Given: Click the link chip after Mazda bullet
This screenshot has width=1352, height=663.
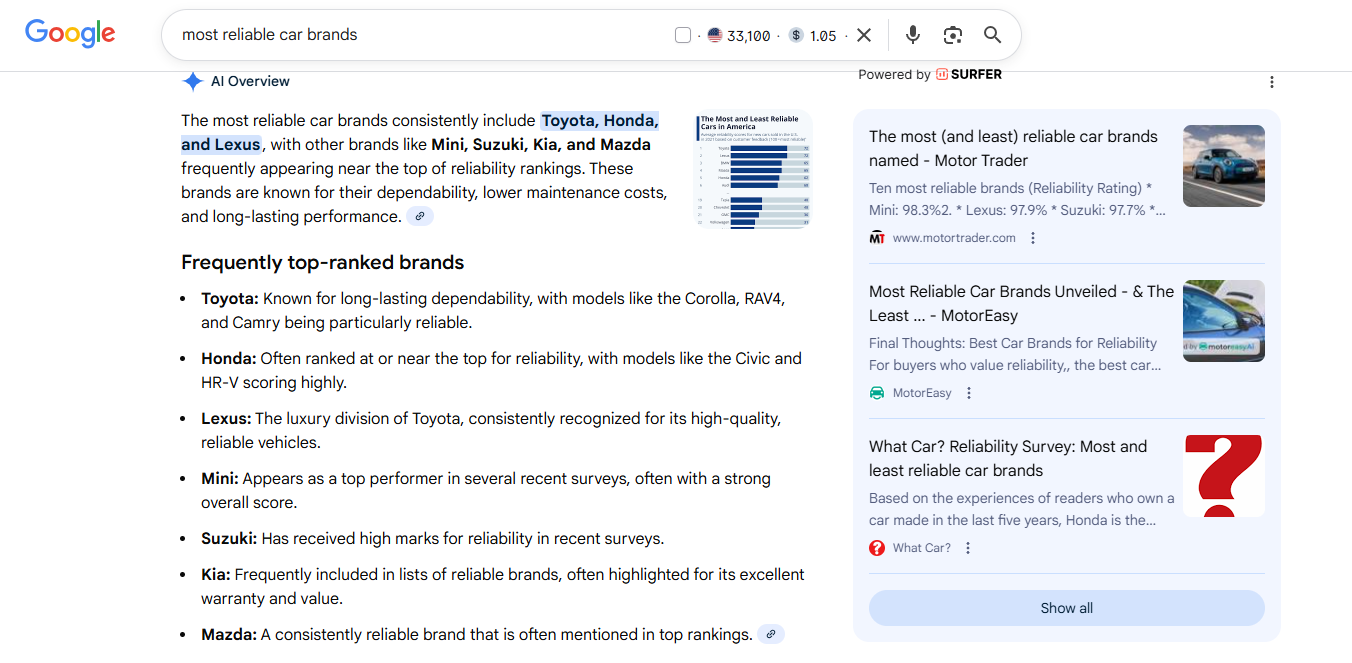Looking at the screenshot, I should [x=771, y=634].
